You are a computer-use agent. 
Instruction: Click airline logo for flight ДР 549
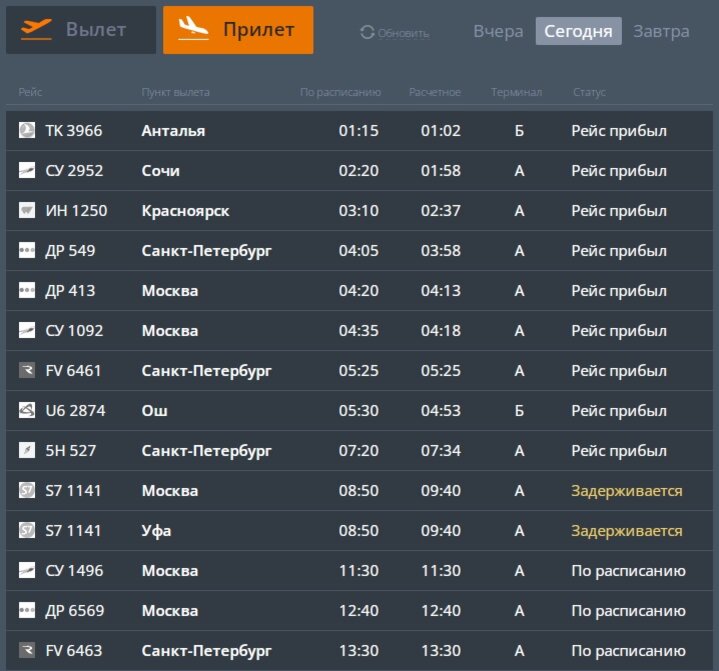point(27,250)
